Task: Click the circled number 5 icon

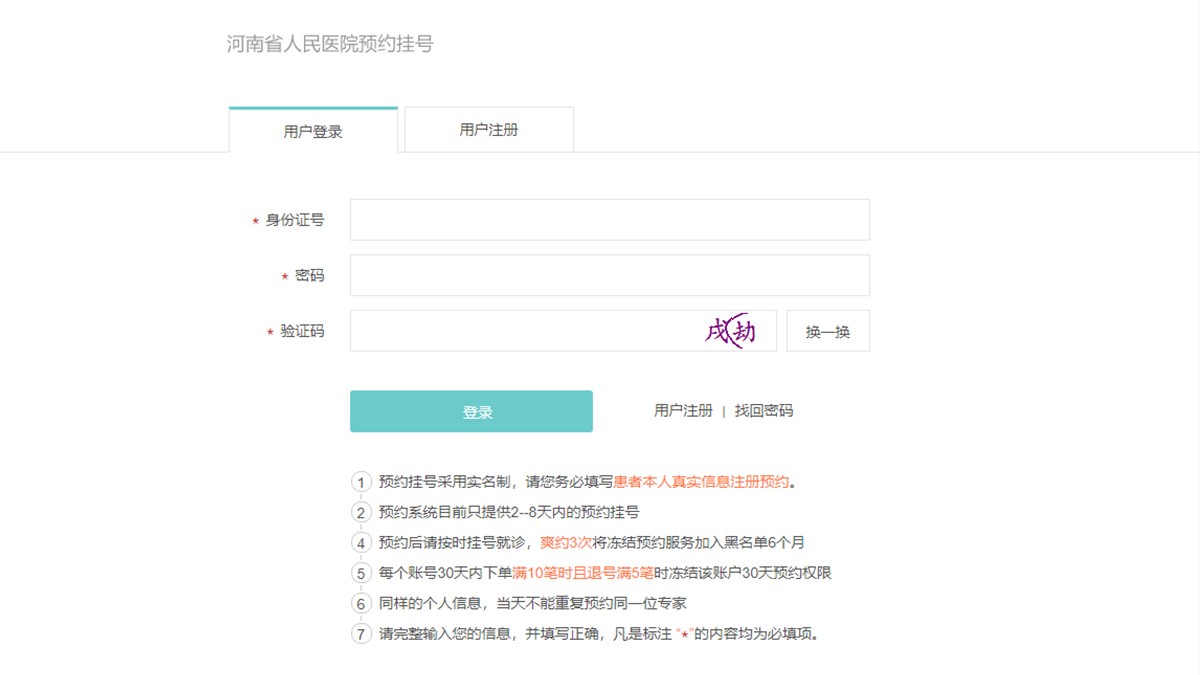Action: pyautogui.click(x=361, y=574)
